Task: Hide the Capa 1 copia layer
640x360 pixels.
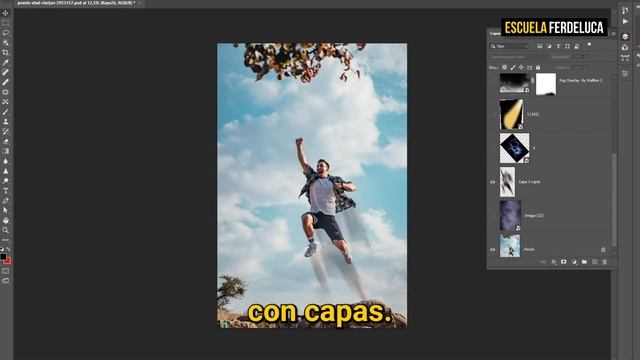Action: (493, 182)
